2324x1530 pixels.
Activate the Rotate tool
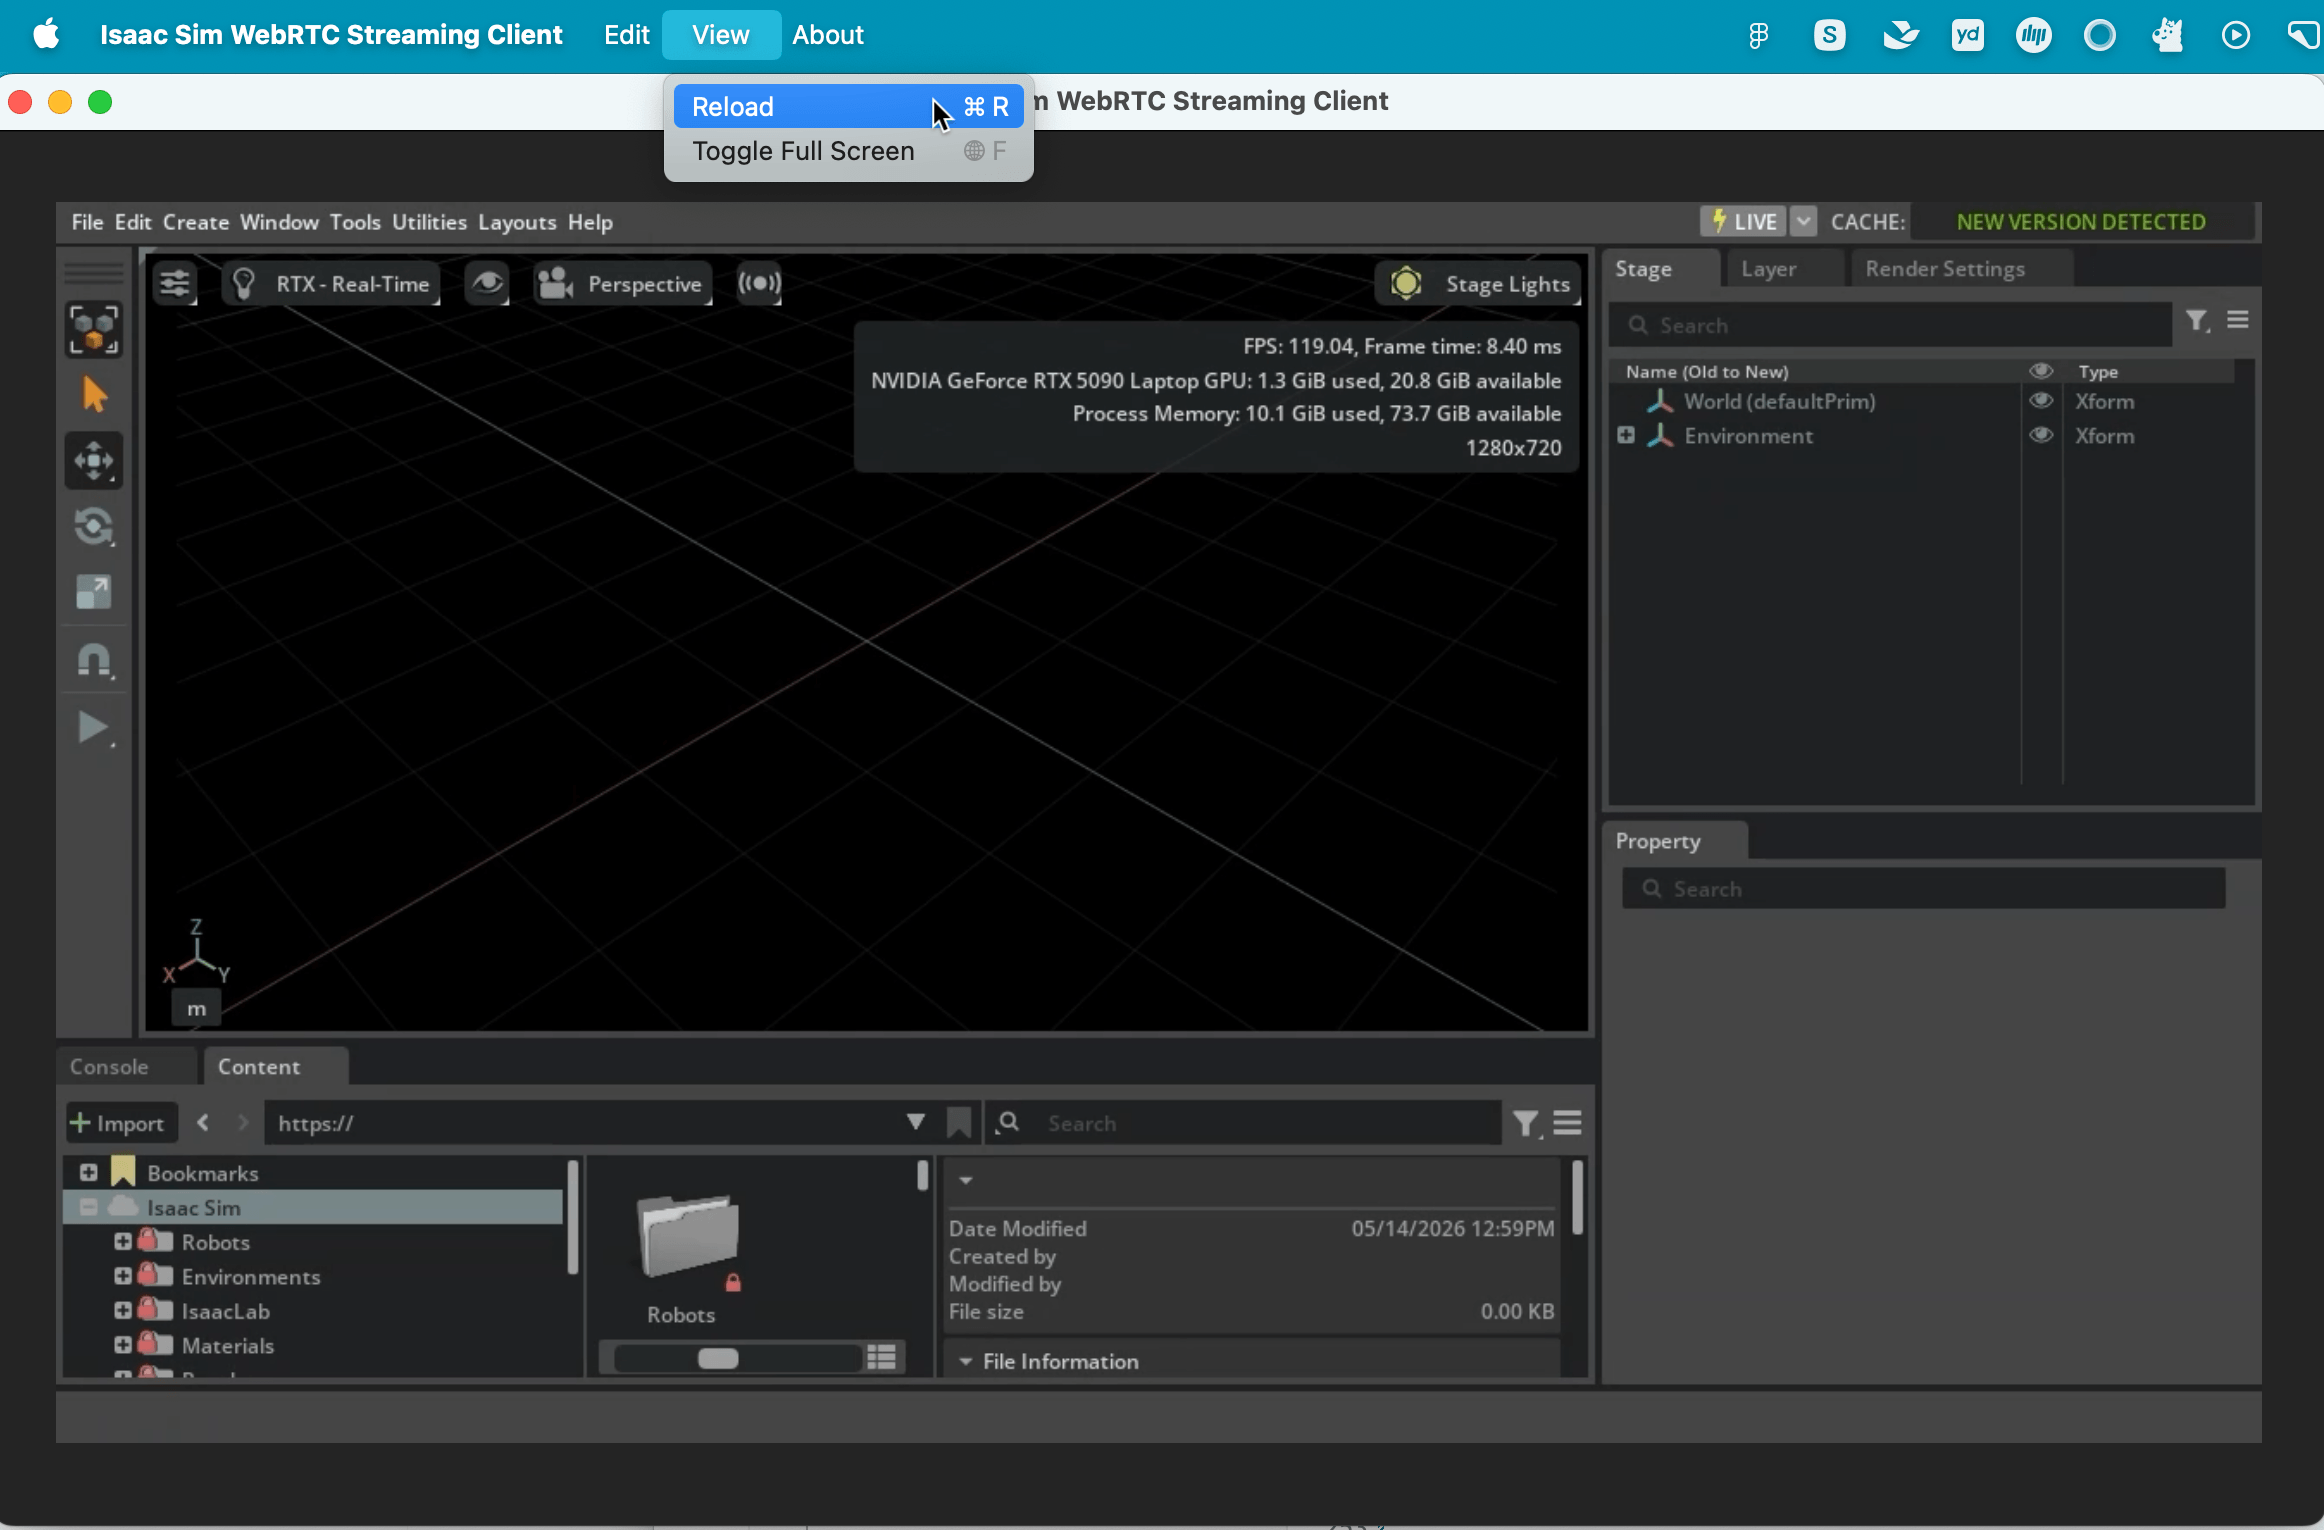pos(94,527)
